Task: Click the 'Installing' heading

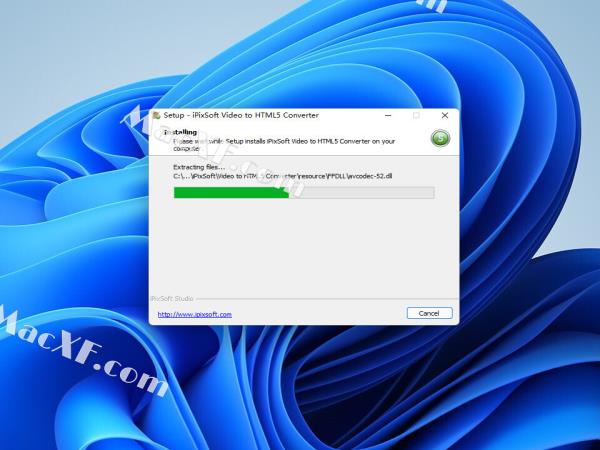Action: pyautogui.click(x=180, y=132)
